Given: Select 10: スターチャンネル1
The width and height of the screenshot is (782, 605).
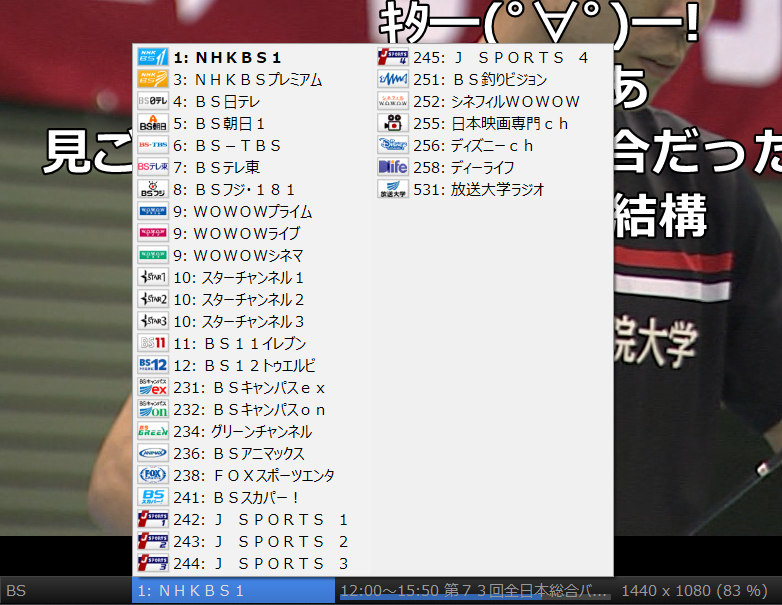Looking at the screenshot, I should pyautogui.click(x=253, y=277).
